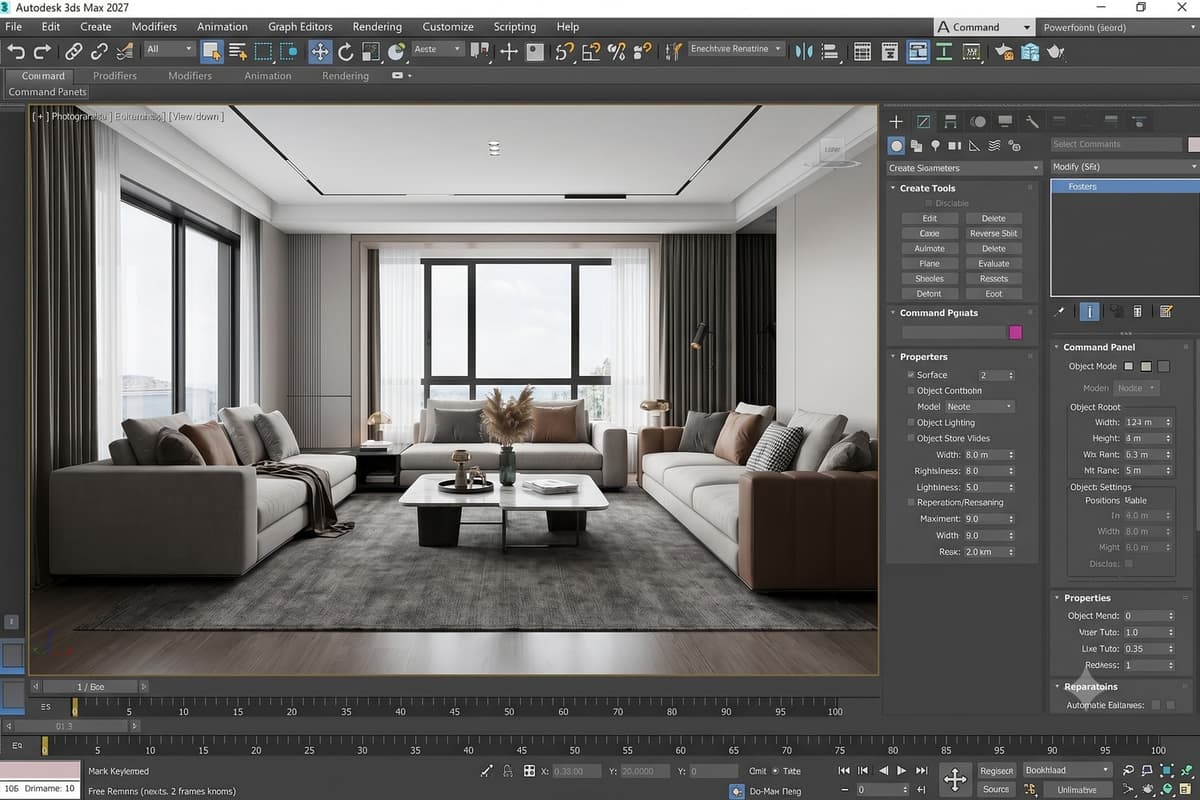1200x800 pixels.
Task: Toggle the Disclos checkbox under Object Settings
Action: coord(1129,563)
